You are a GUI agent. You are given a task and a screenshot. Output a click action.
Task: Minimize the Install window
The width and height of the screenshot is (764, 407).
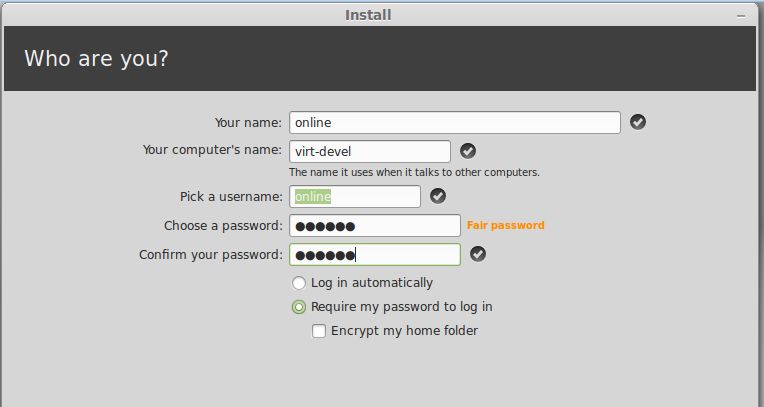click(x=740, y=15)
